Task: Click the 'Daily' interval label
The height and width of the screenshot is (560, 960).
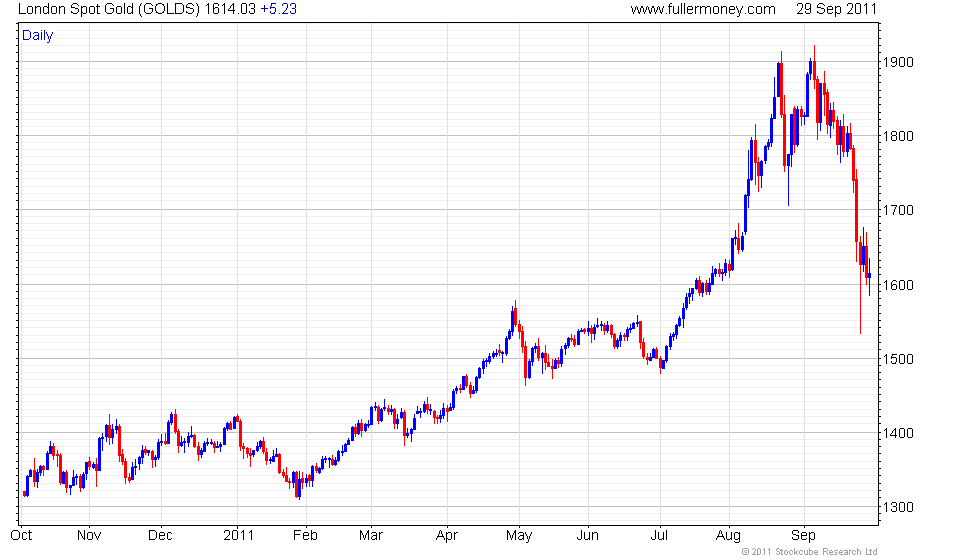Action: coord(37,35)
